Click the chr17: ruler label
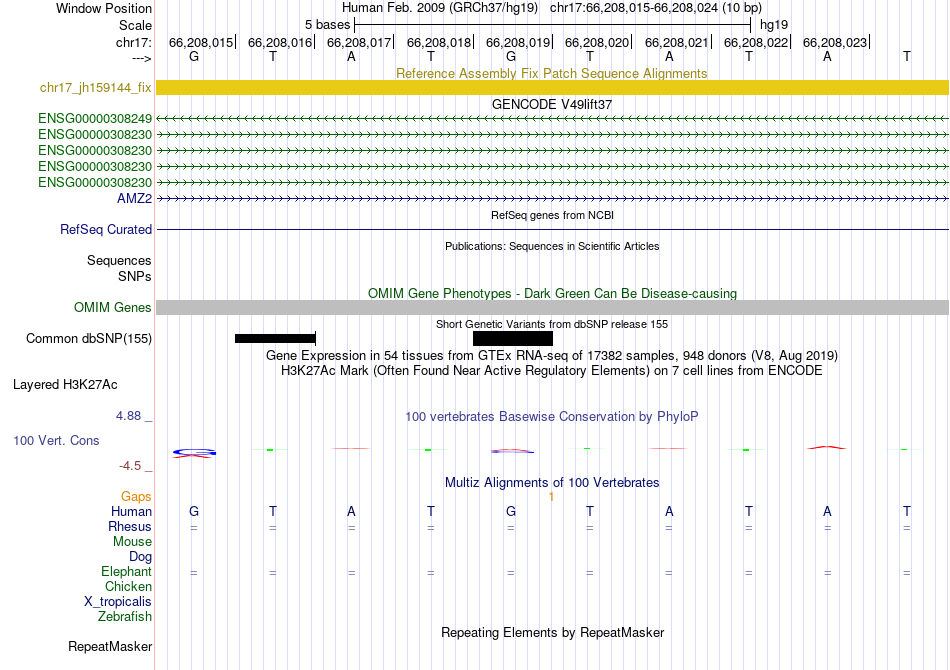The image size is (950, 670). pyautogui.click(x=134, y=43)
